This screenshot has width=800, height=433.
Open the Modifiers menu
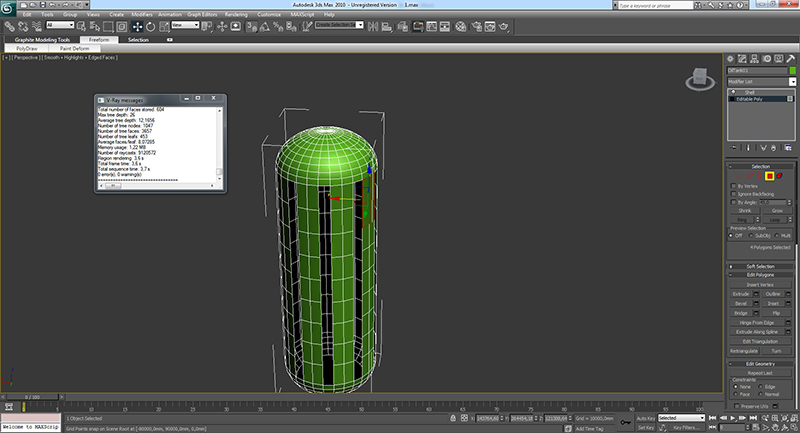[x=142, y=14]
